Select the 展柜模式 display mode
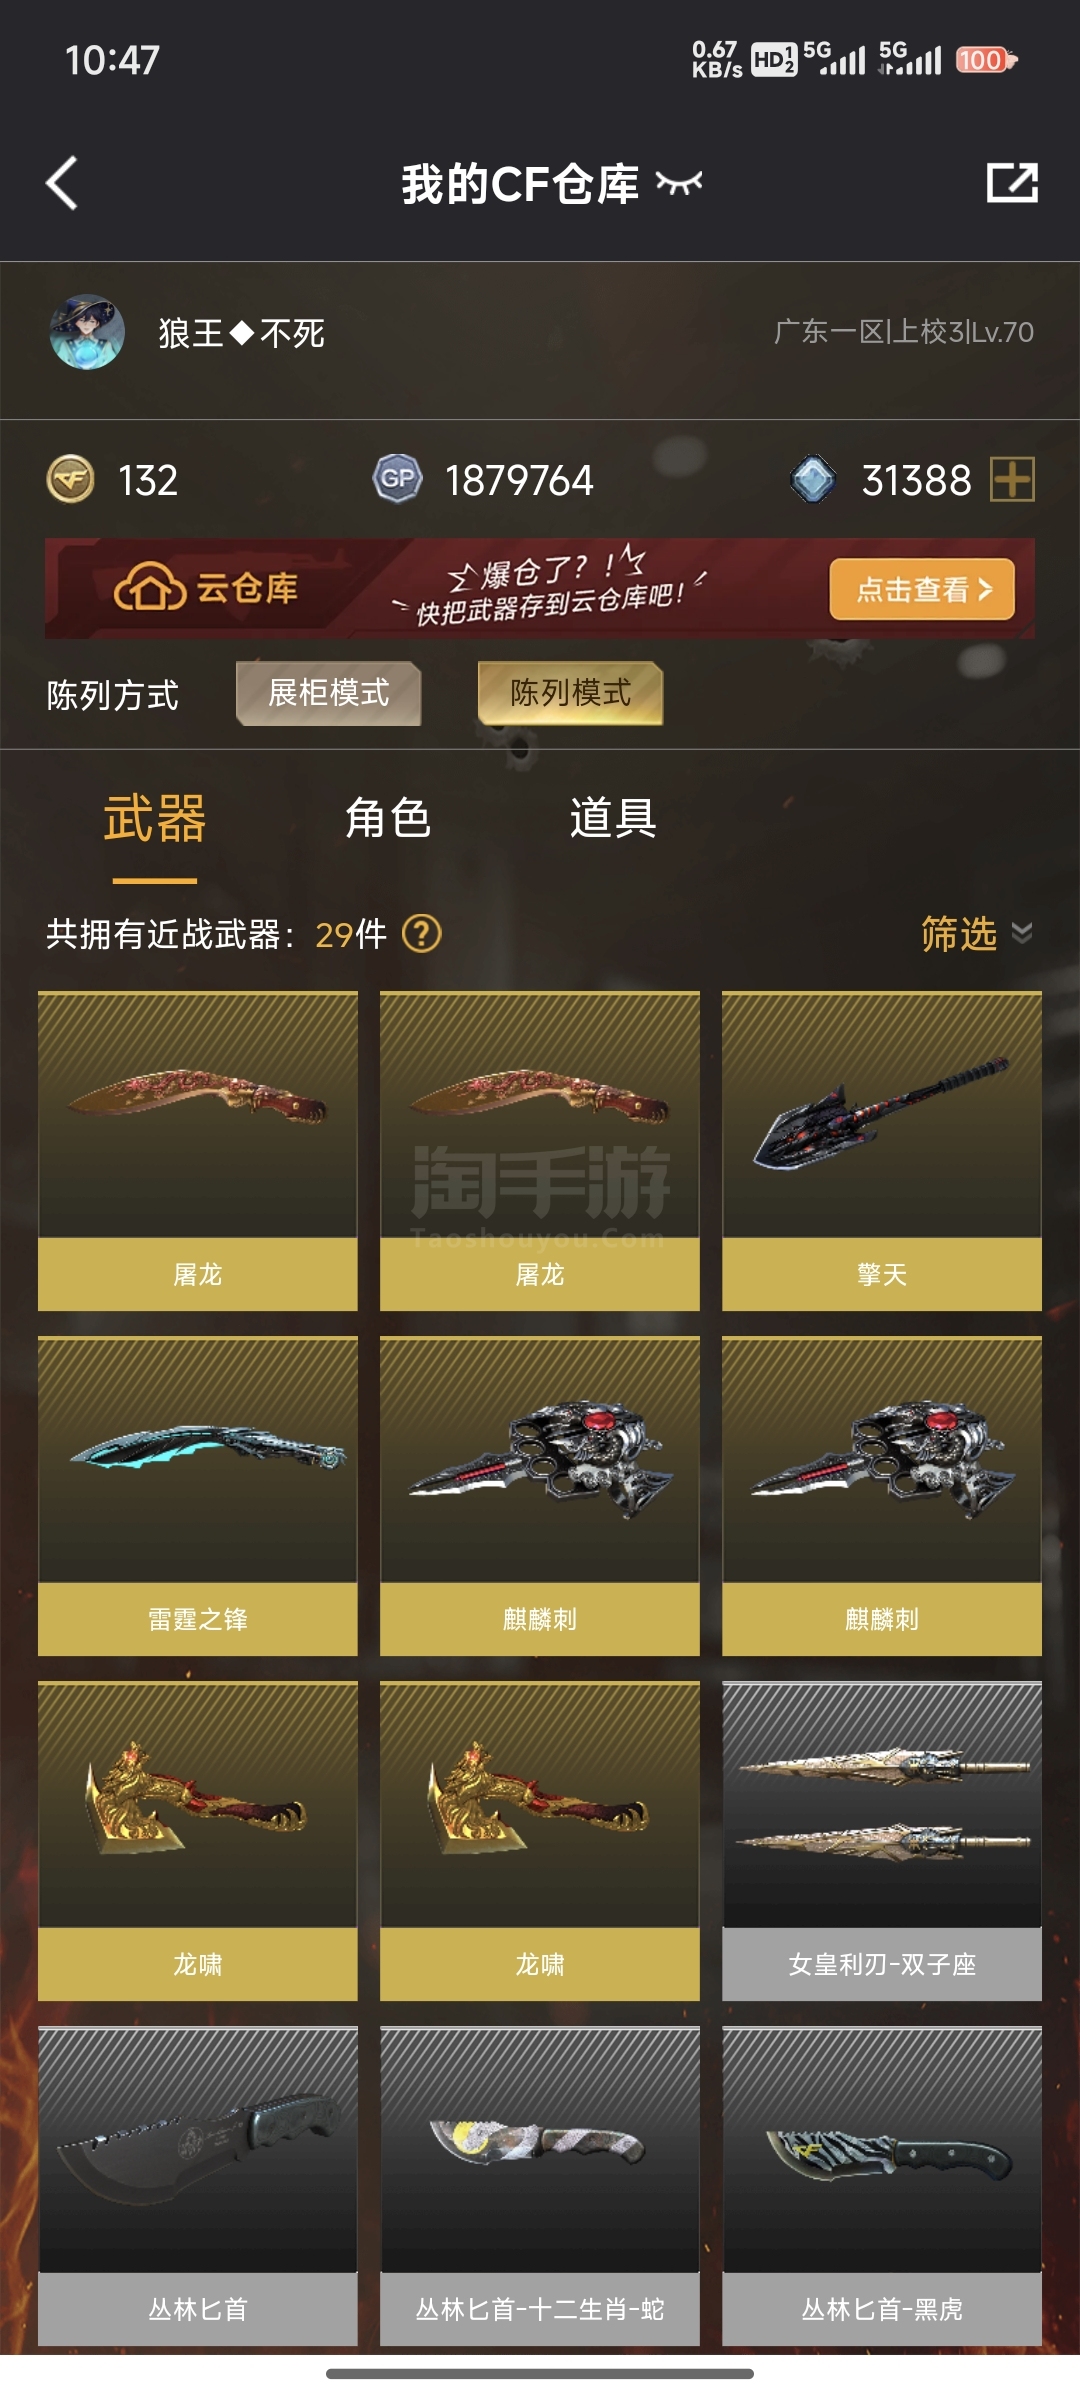The image size is (1080, 2400). pyautogui.click(x=328, y=693)
